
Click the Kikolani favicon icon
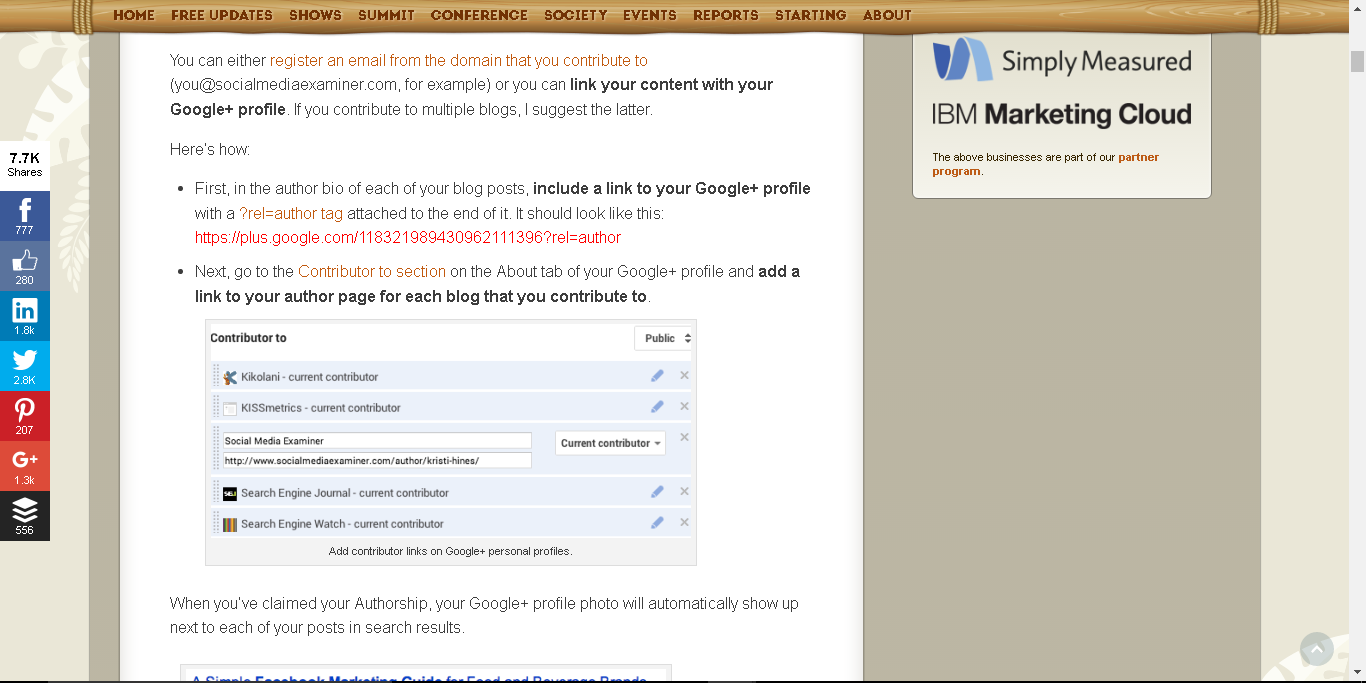[230, 377]
